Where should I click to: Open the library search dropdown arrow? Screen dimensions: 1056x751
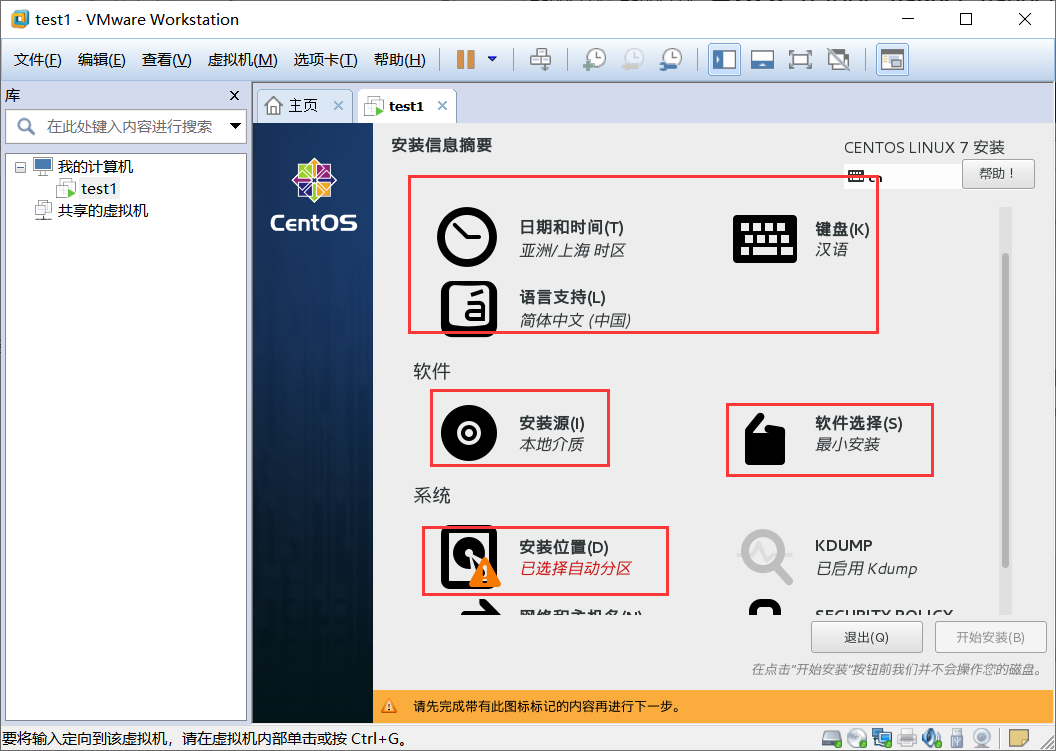(235, 126)
